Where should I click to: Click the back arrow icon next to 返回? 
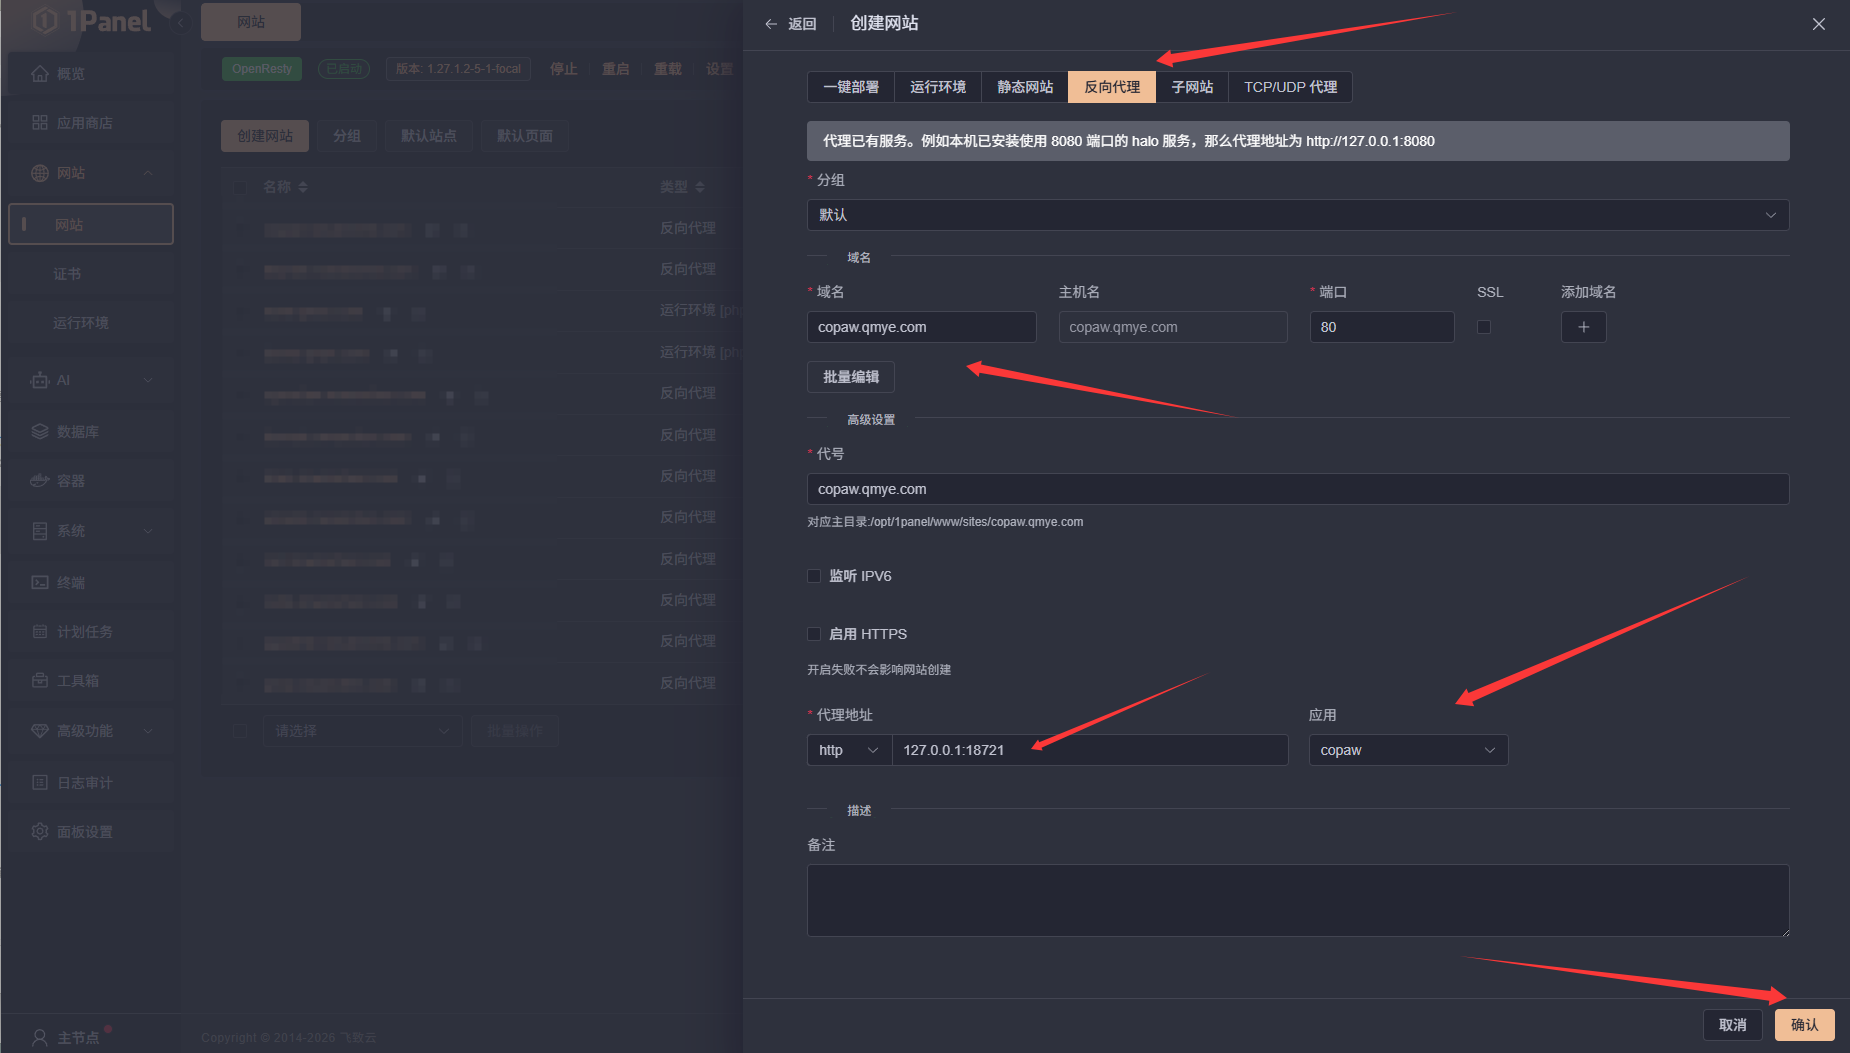pyautogui.click(x=771, y=24)
